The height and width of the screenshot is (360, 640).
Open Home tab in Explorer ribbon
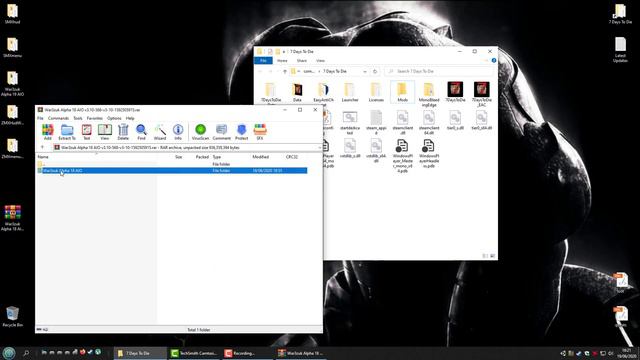coord(282,60)
